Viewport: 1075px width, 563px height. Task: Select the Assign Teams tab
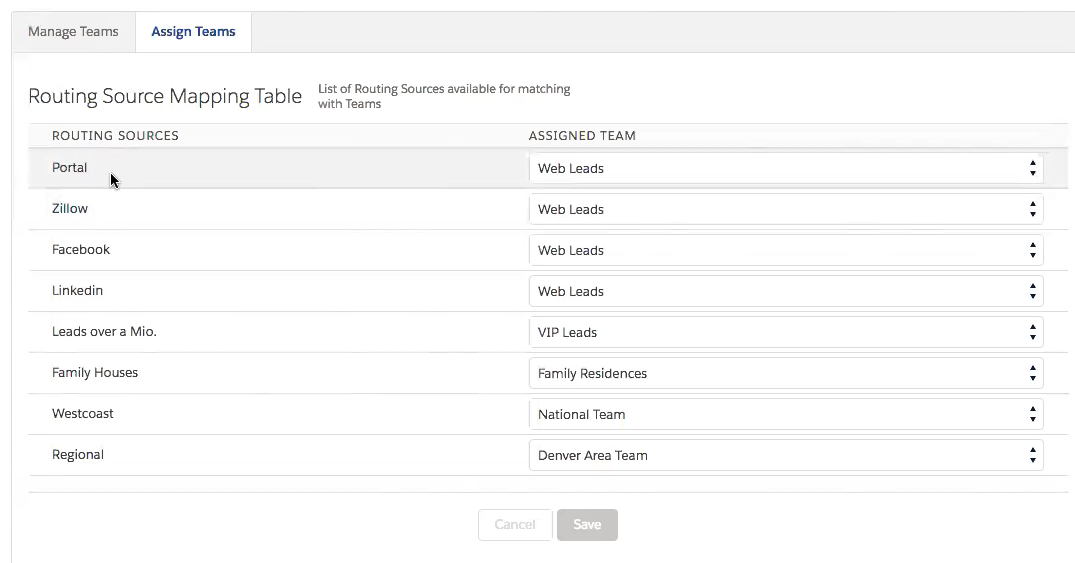(x=193, y=32)
